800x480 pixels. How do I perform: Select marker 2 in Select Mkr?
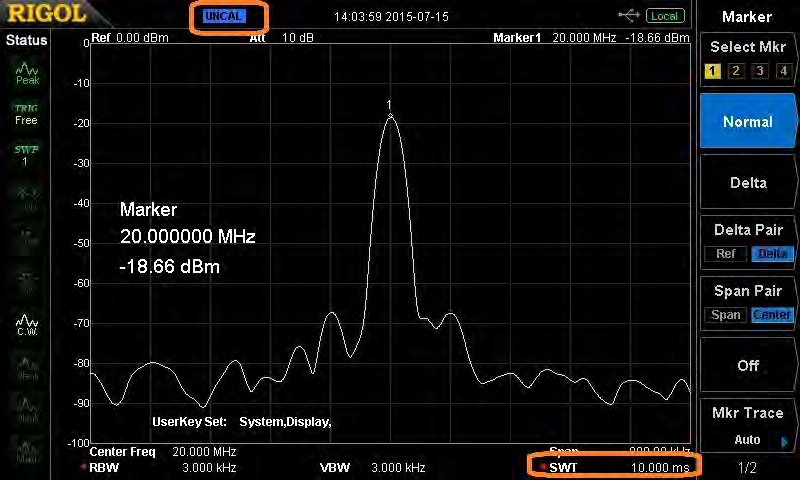point(736,71)
